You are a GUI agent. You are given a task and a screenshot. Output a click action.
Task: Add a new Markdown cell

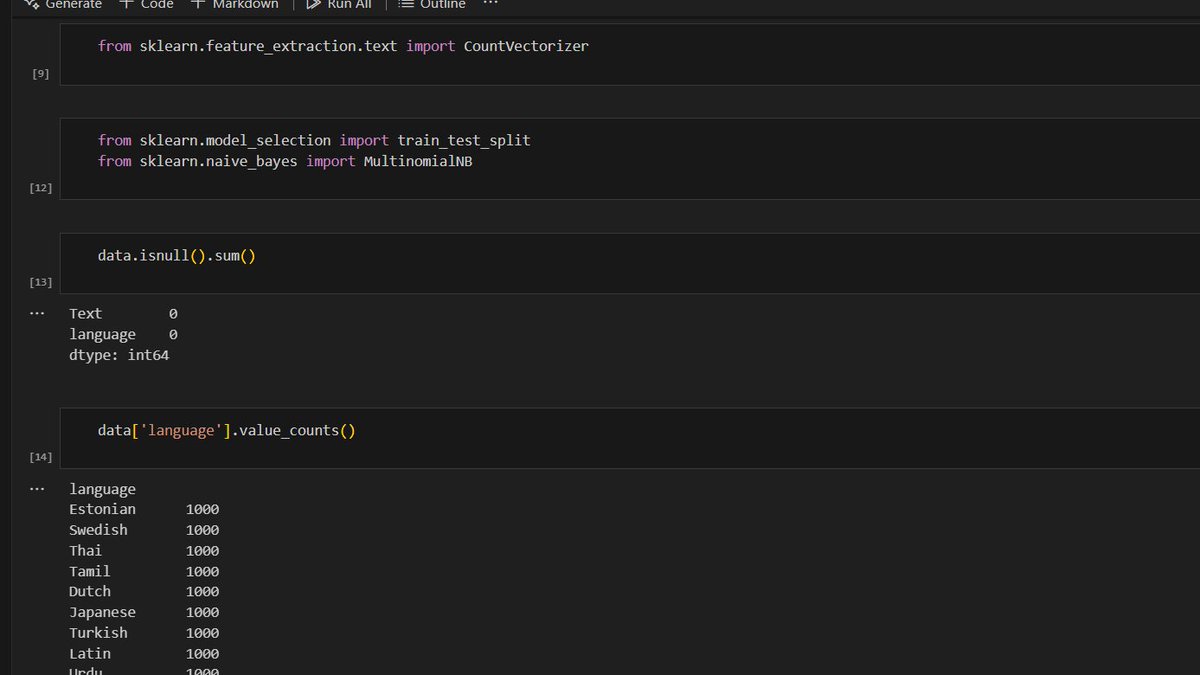[234, 4]
